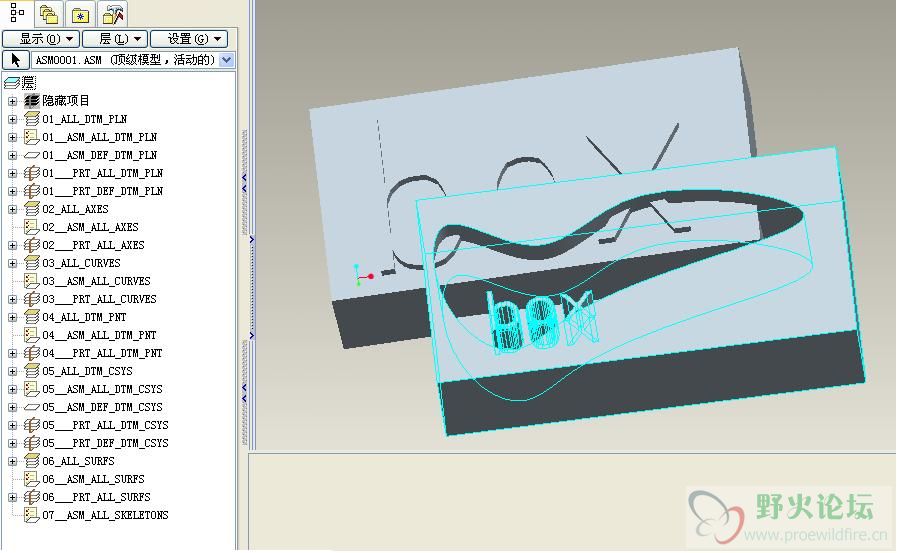Open the 设置(G) dropdown menu
897x553 pixels.
189,39
